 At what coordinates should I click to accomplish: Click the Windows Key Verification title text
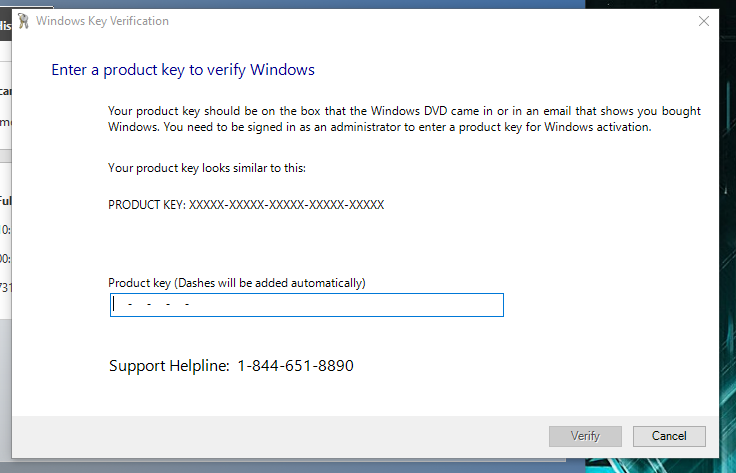(102, 21)
